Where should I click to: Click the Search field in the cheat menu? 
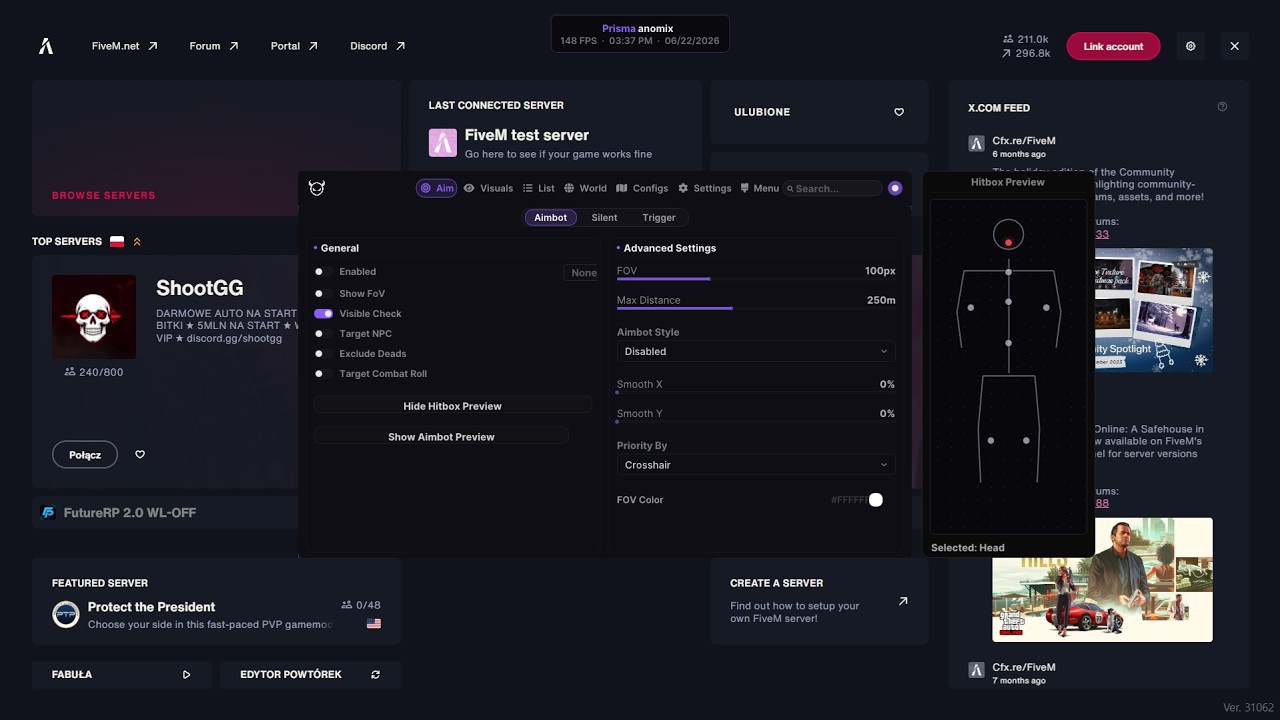833,188
